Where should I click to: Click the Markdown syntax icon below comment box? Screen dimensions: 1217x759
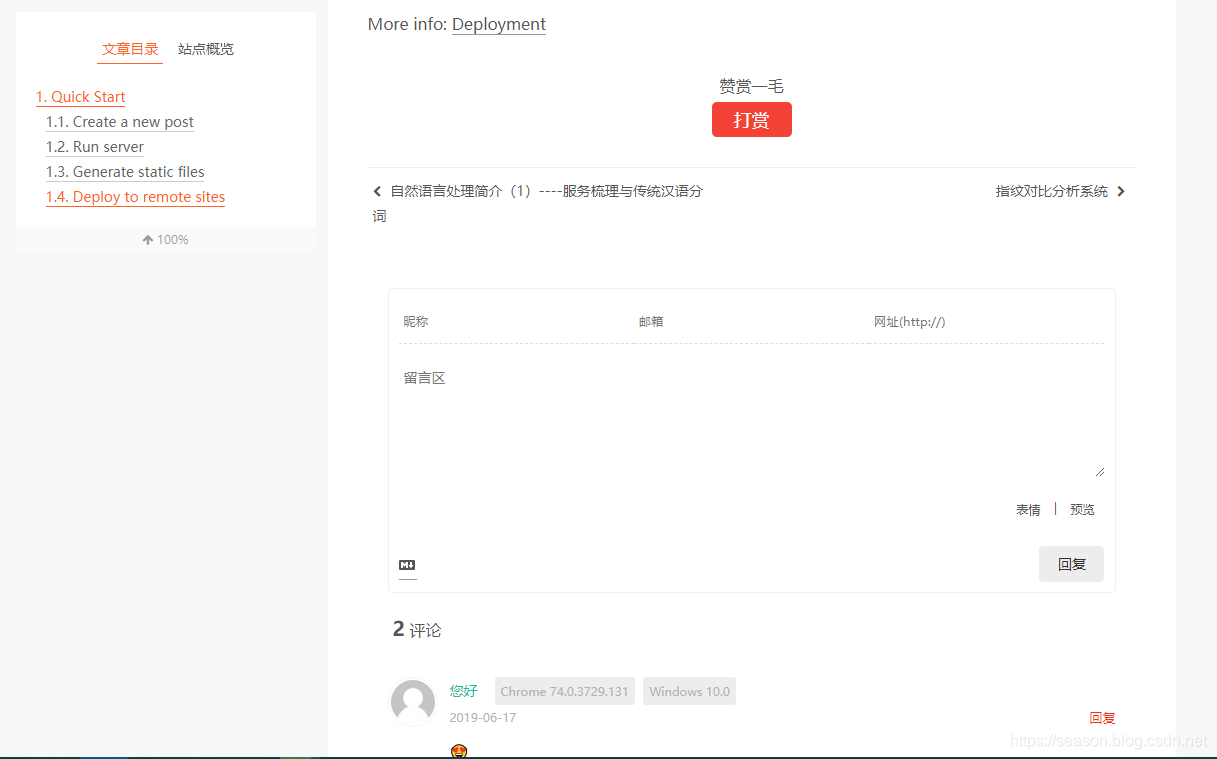407,565
